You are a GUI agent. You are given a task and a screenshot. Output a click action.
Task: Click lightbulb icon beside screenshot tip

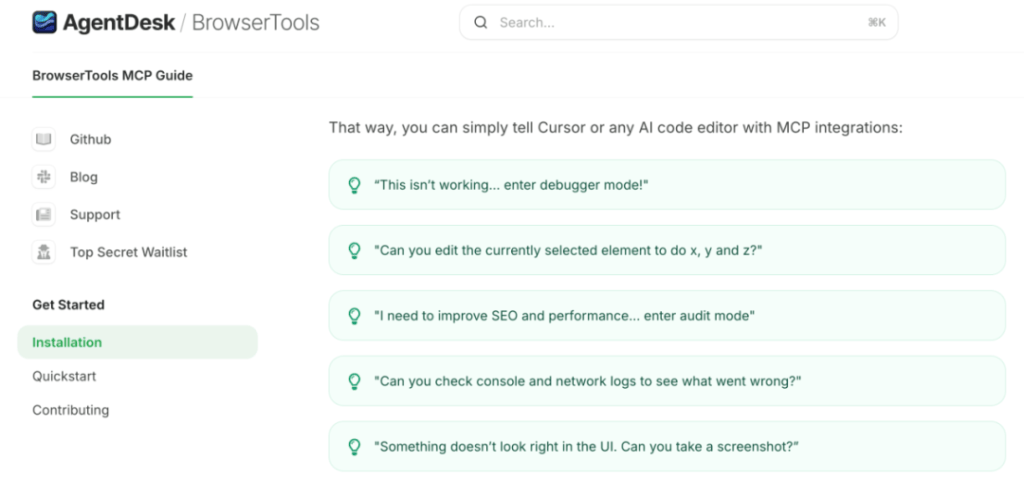pyautogui.click(x=353, y=447)
